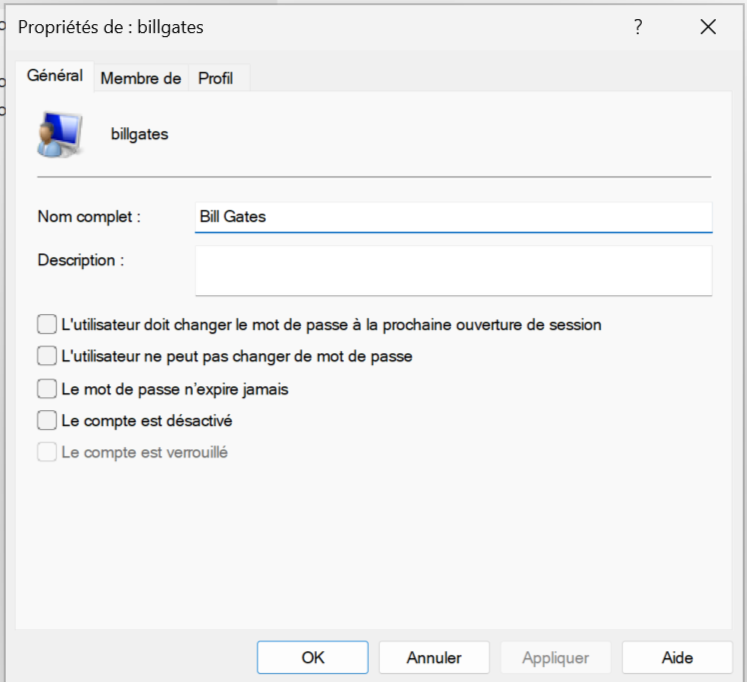
Task: Click the billgates user account icon
Action: (60, 135)
